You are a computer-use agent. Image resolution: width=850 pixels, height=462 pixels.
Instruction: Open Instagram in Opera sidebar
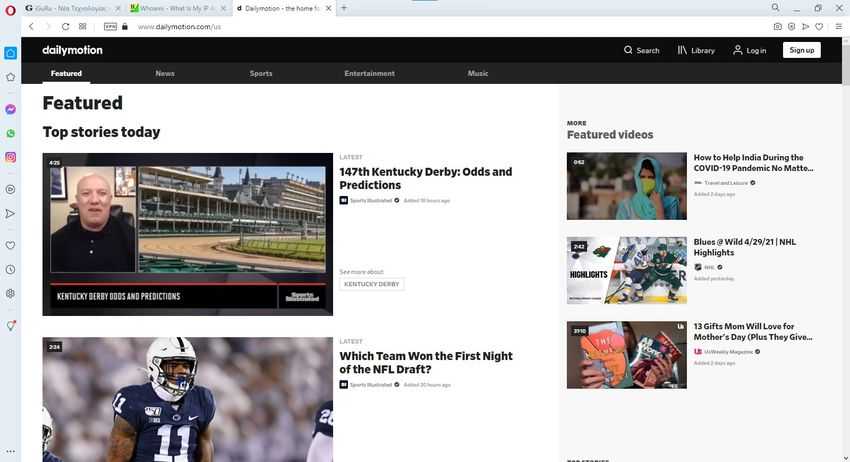(x=10, y=157)
